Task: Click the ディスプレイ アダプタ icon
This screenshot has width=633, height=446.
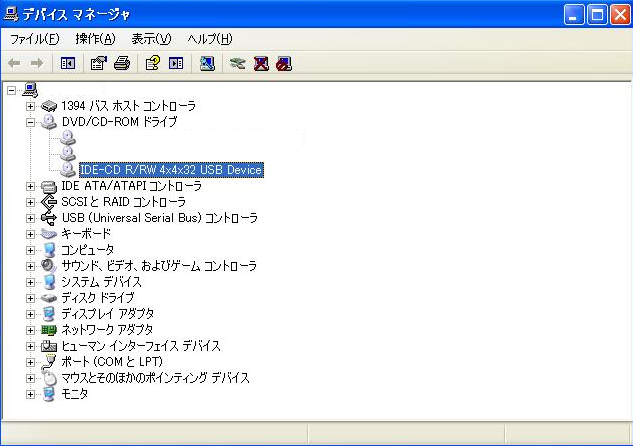Action: tap(49, 314)
